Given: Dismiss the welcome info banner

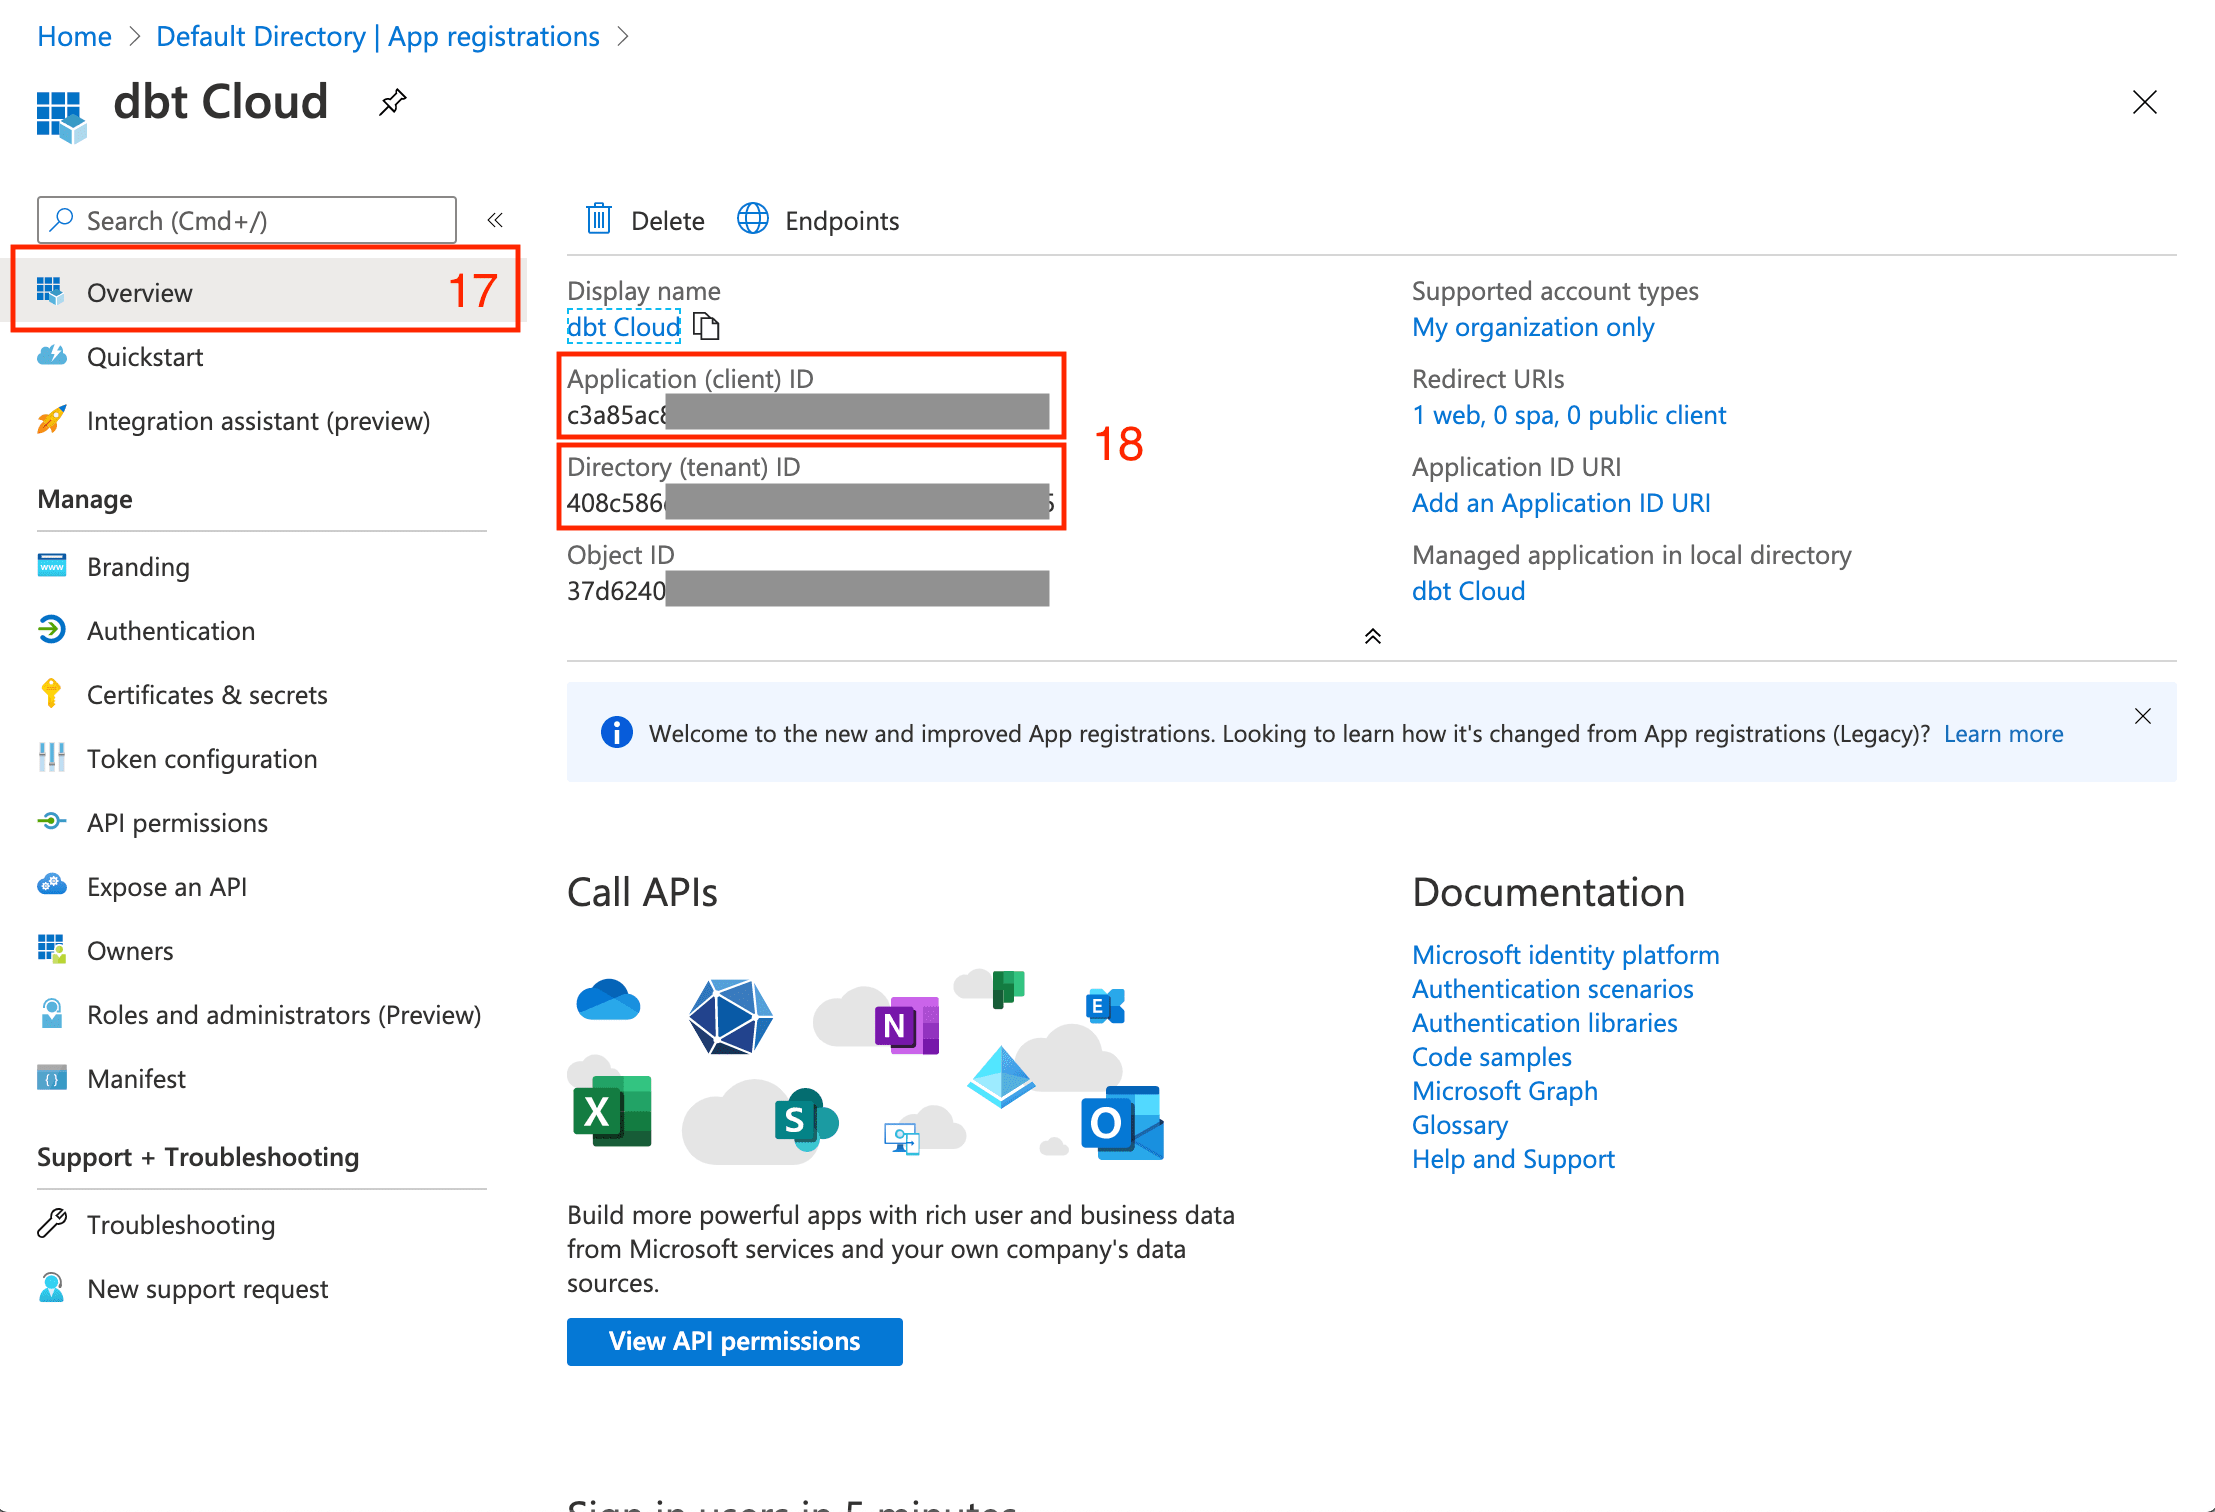Looking at the screenshot, I should tap(2142, 716).
